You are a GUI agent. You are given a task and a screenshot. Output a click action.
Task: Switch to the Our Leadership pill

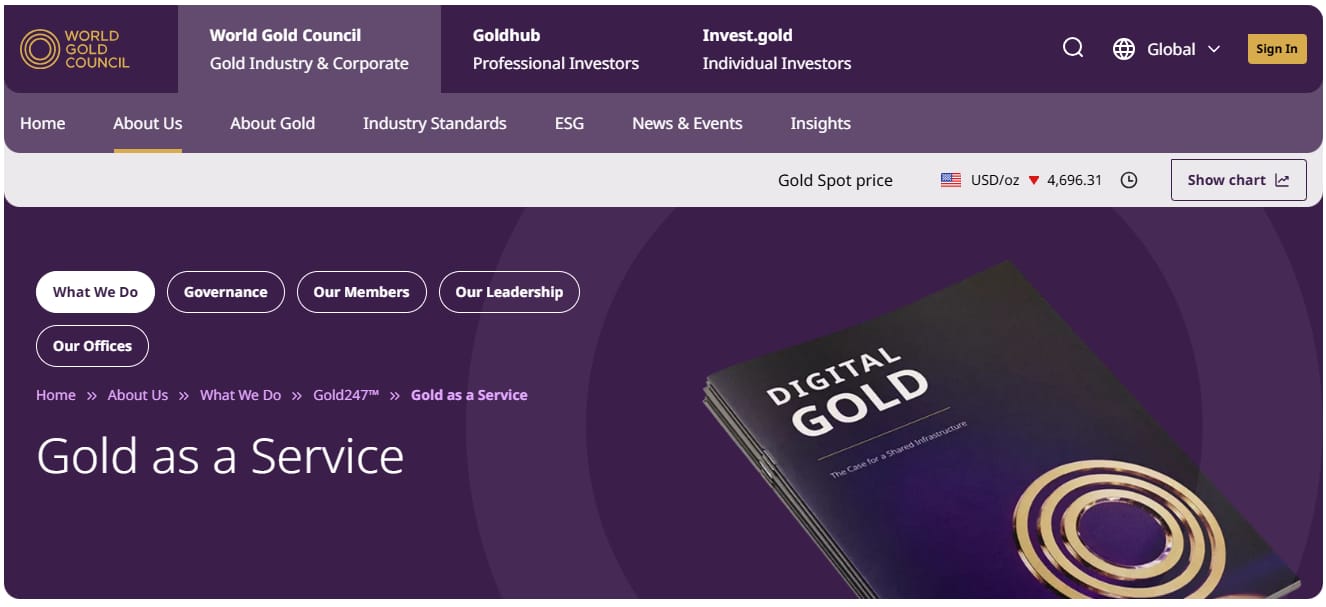[x=509, y=292]
